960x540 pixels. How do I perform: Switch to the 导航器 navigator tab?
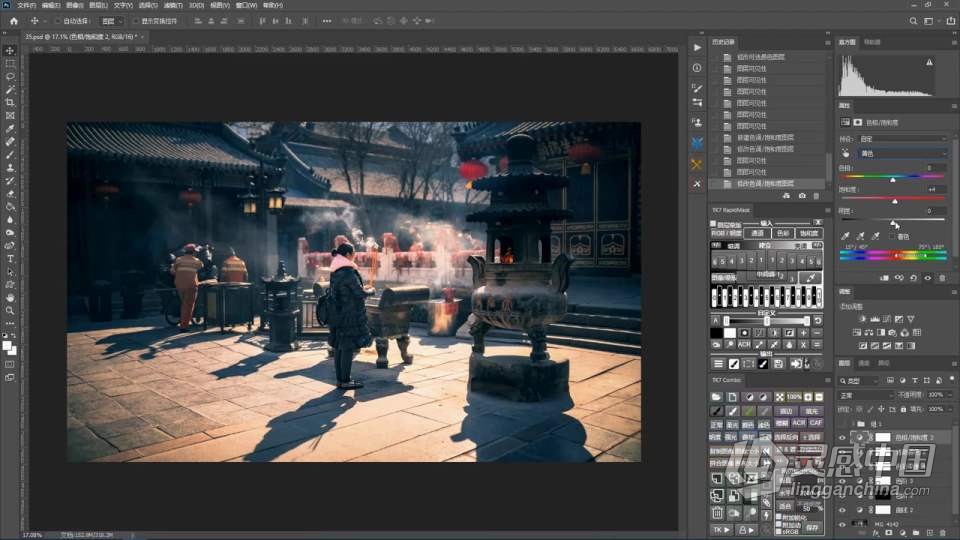tap(872, 42)
